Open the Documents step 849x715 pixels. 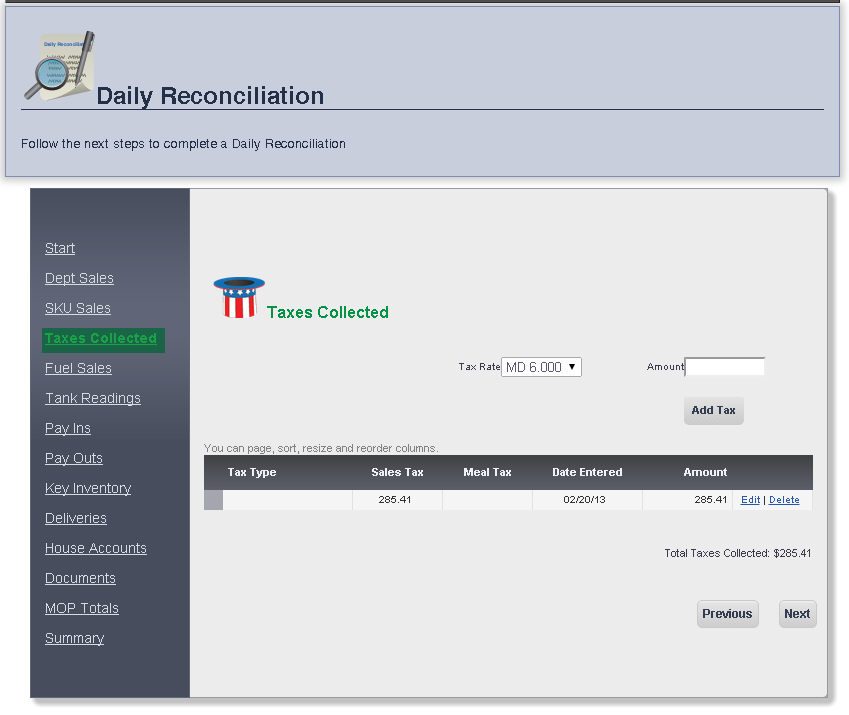coord(80,578)
